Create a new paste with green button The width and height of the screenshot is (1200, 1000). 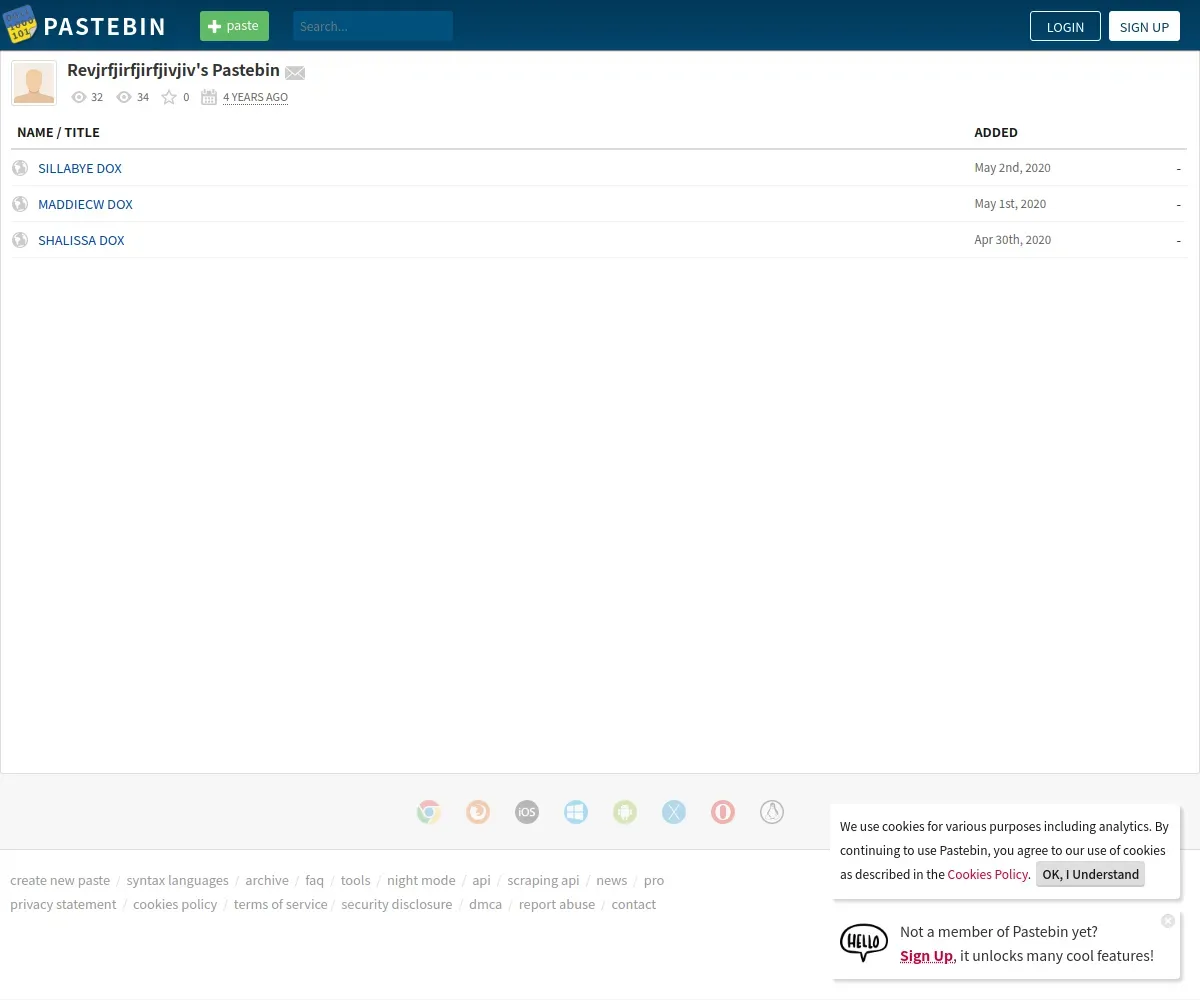[234, 26]
